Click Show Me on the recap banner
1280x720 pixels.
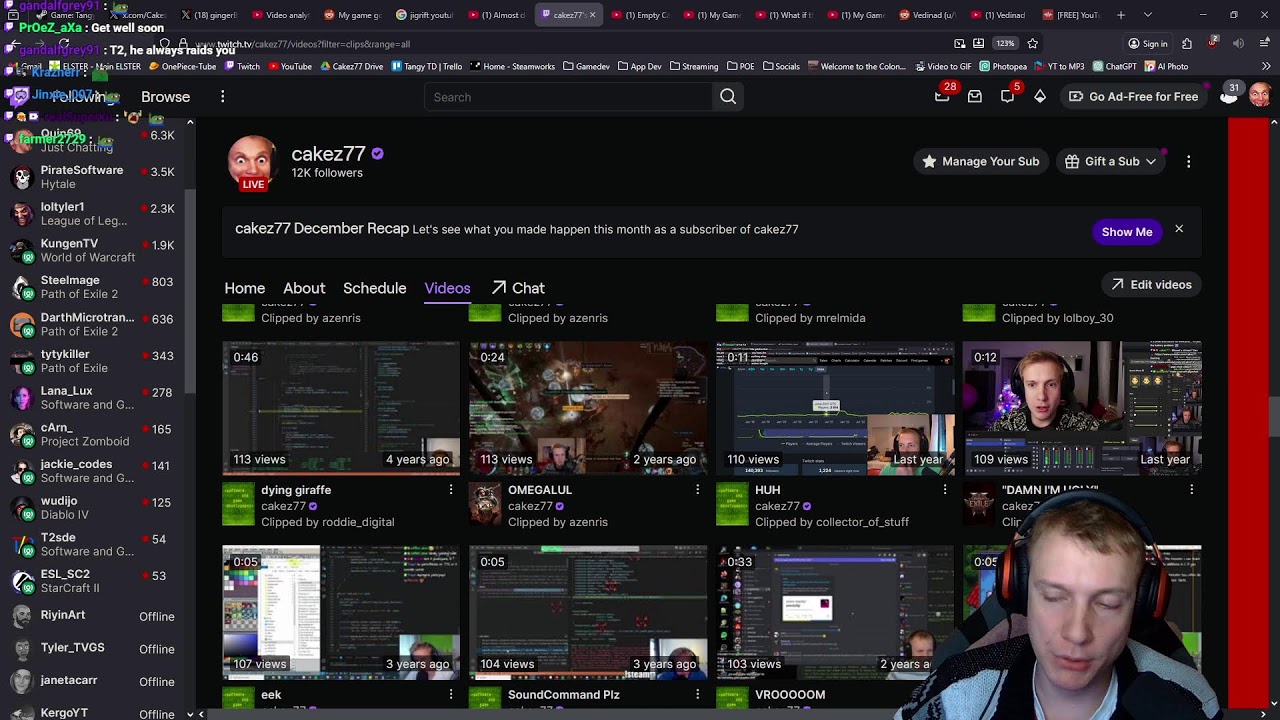(x=1127, y=231)
